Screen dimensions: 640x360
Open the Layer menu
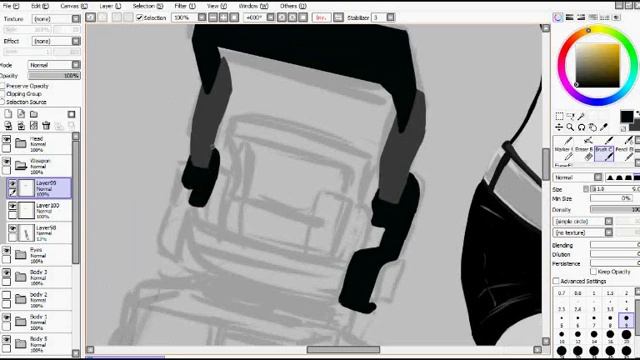click(110, 6)
